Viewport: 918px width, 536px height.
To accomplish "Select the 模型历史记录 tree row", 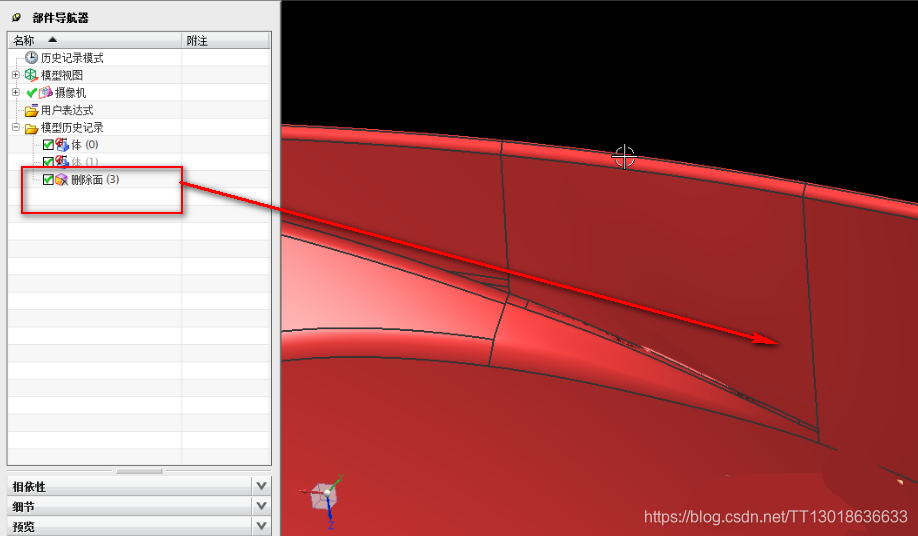I will 139,127.
